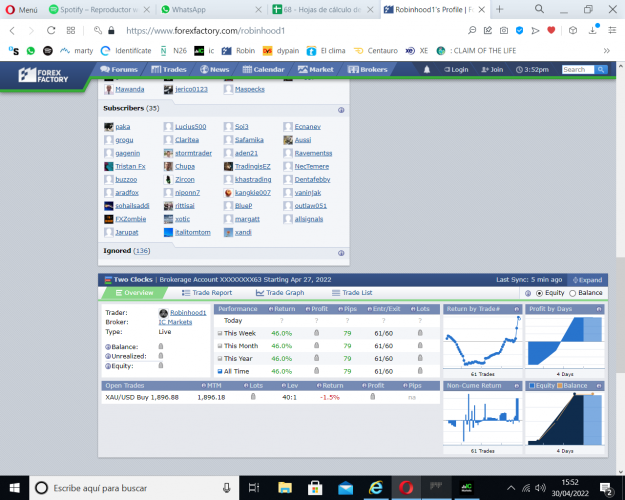Viewport: 625px width, 500px height.
Task: Click the Balance legend color swatch
Action: point(560,386)
